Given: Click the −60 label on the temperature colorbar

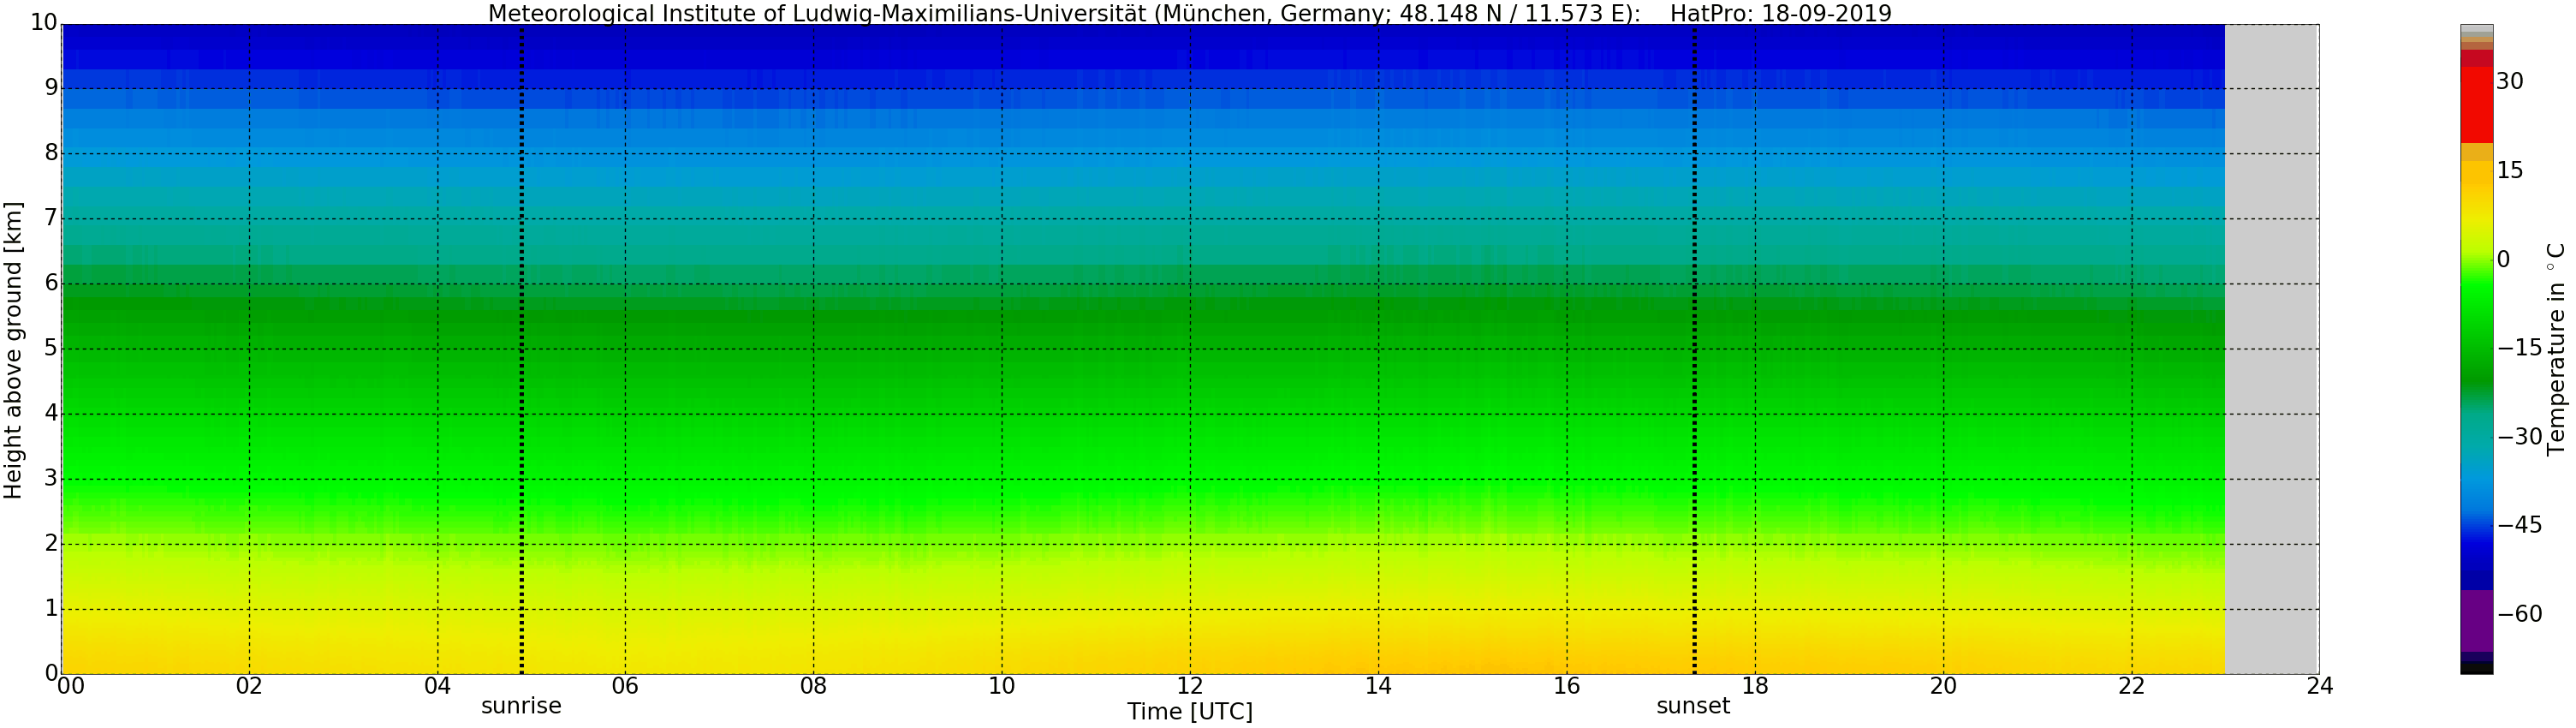Looking at the screenshot, I should click(x=2519, y=614).
